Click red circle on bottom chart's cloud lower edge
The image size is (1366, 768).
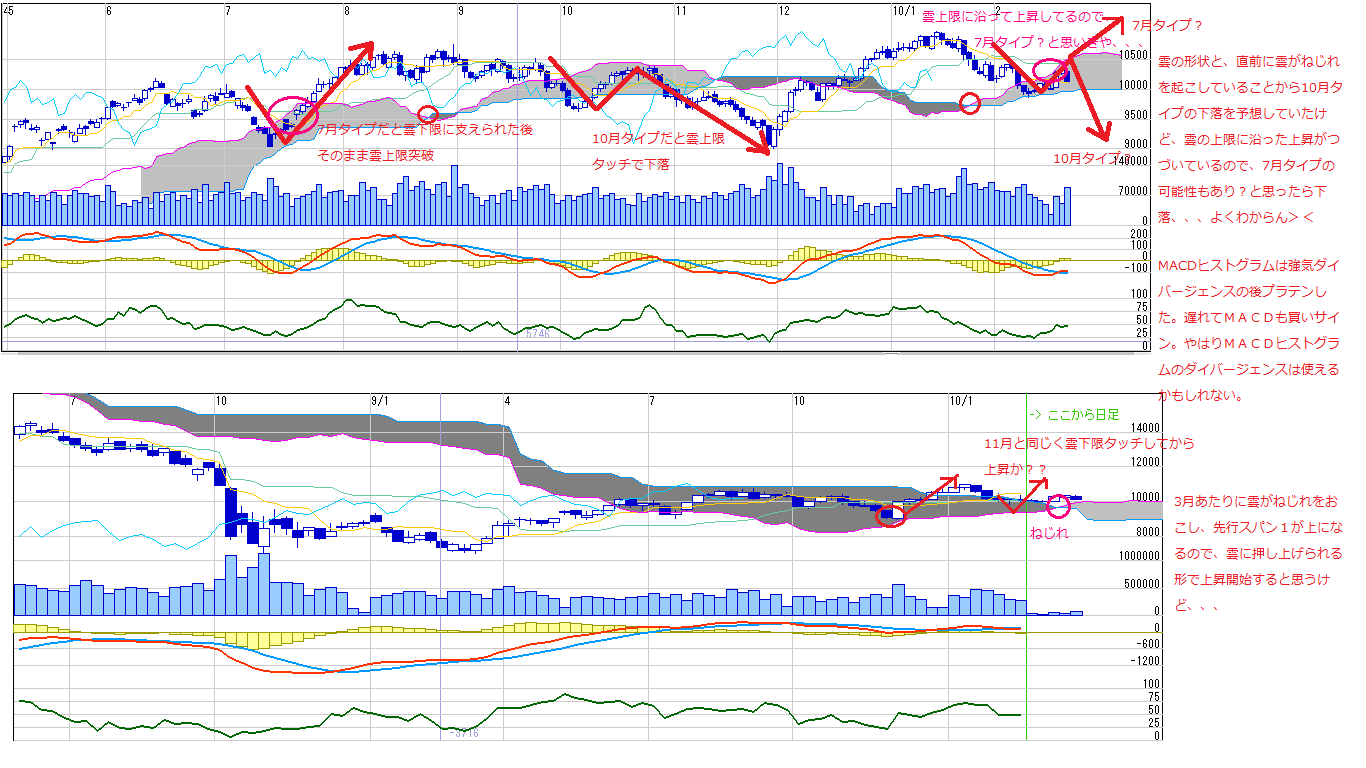891,515
